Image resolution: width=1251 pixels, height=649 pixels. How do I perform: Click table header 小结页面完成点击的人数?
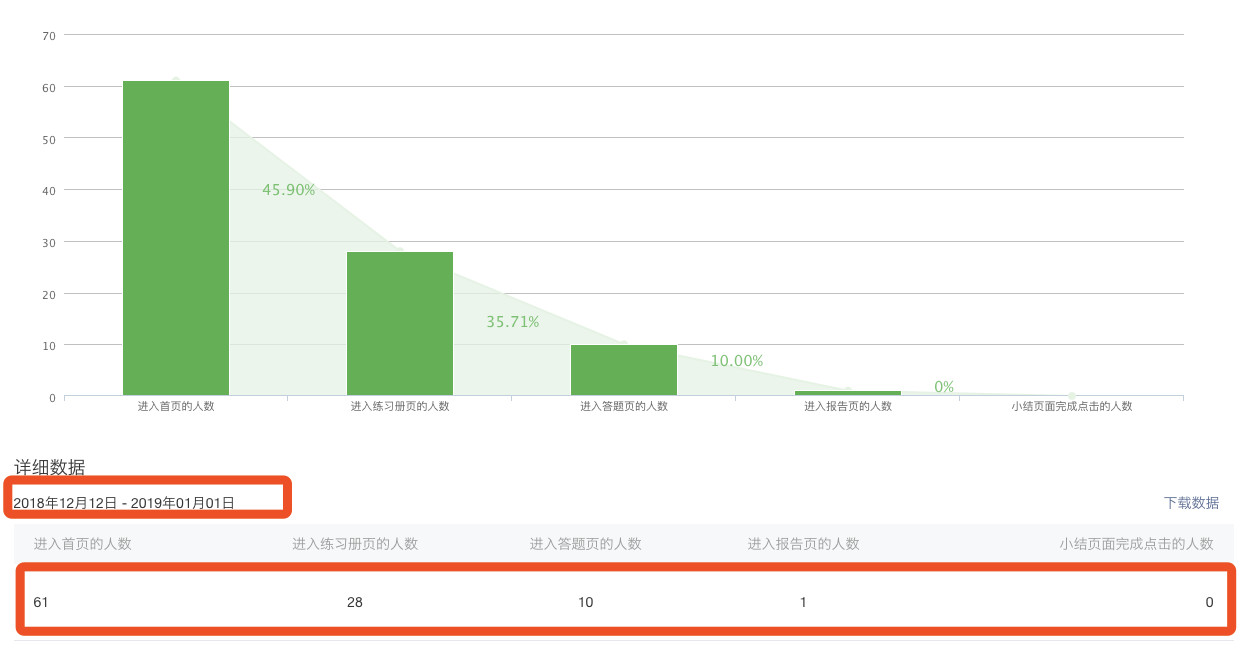(1137, 544)
